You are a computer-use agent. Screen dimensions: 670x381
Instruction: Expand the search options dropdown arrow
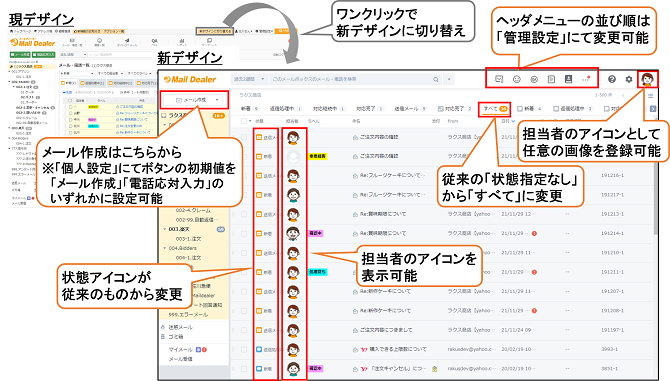449,79
